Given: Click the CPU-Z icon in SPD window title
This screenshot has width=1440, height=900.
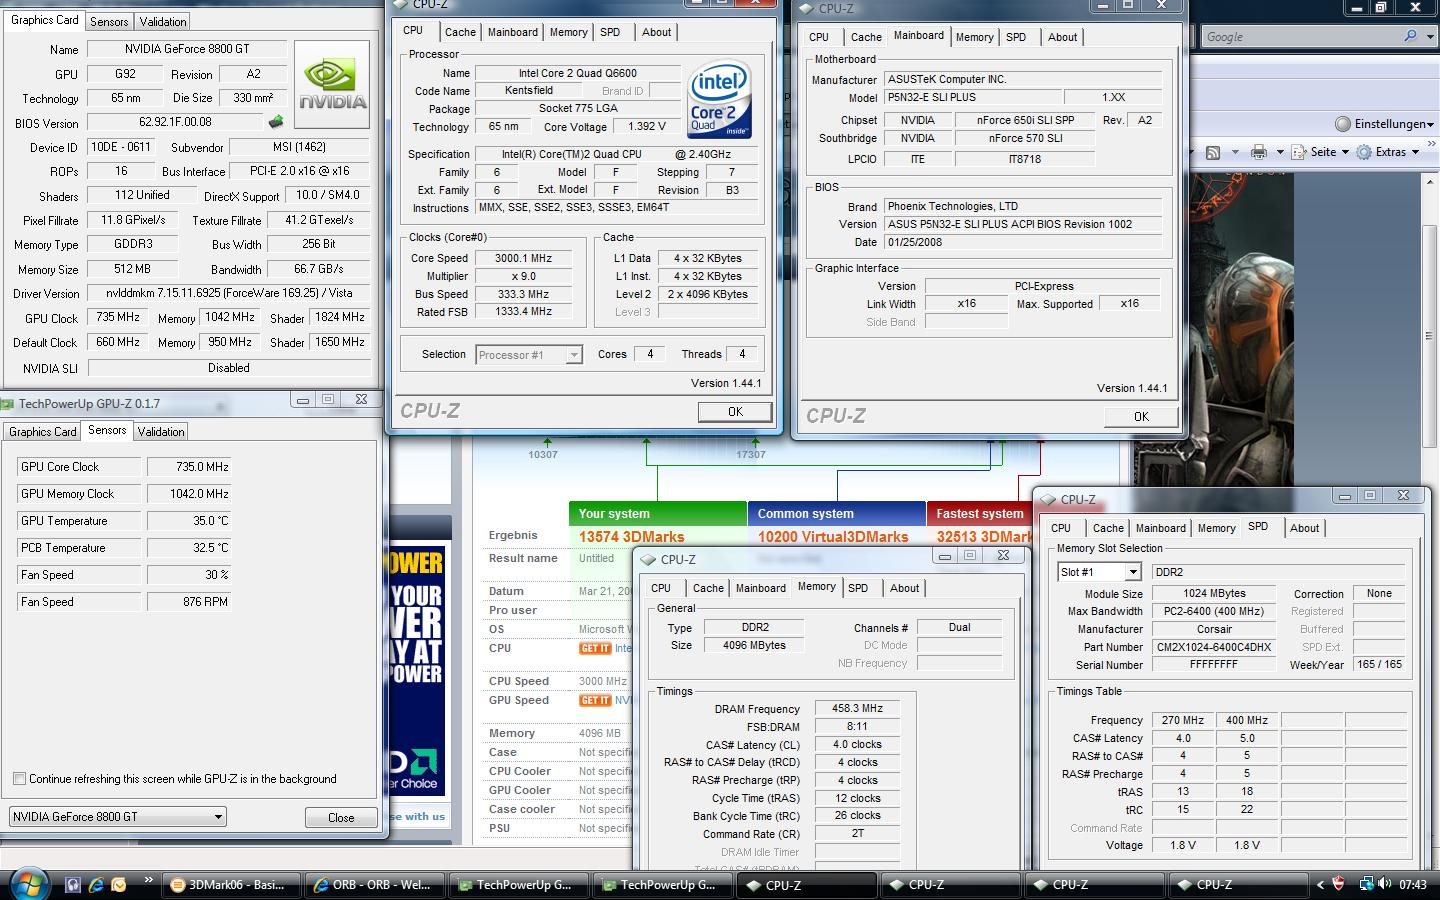Looking at the screenshot, I should [1049, 499].
